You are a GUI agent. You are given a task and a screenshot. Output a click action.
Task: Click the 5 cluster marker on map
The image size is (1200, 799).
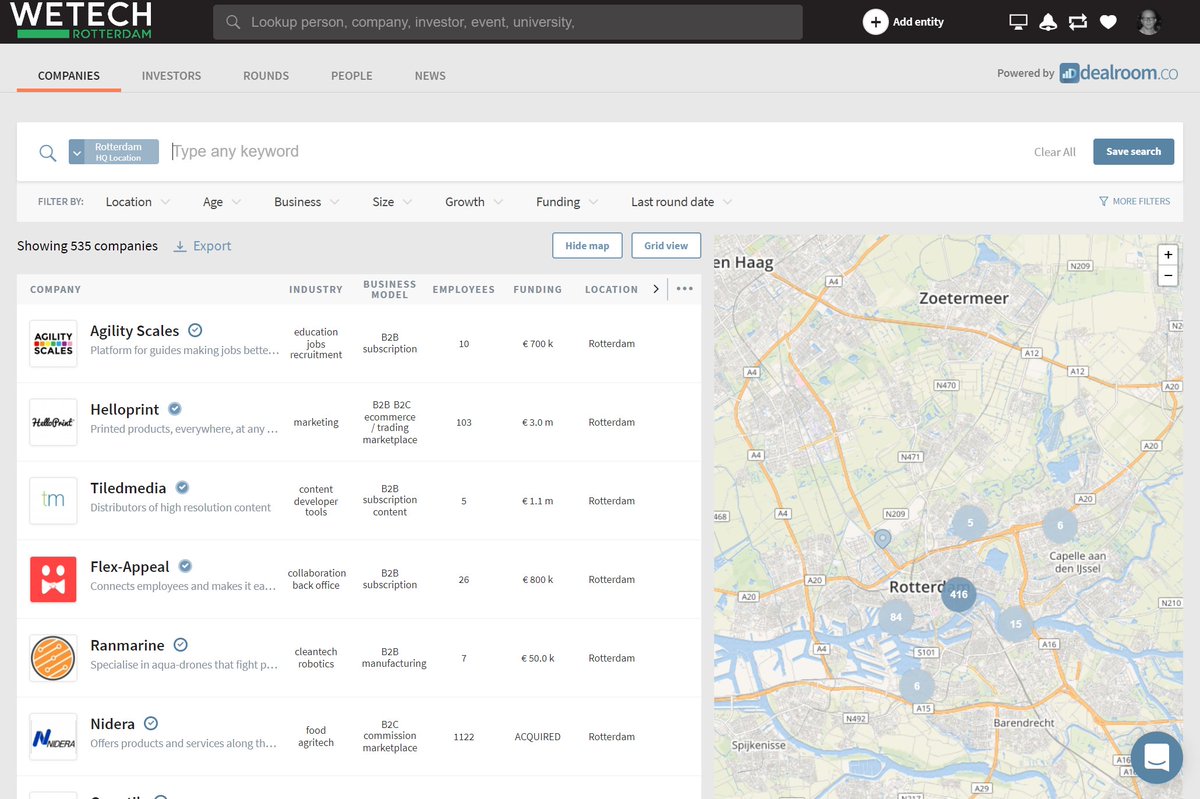[969, 522]
